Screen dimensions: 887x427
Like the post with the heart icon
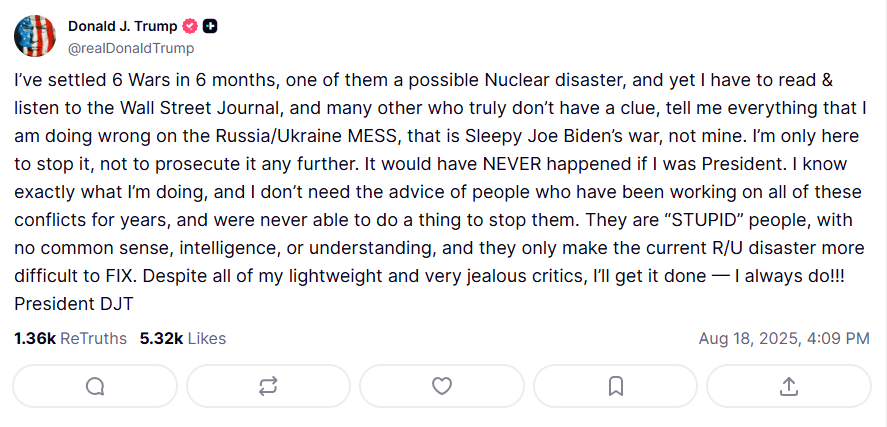(441, 386)
